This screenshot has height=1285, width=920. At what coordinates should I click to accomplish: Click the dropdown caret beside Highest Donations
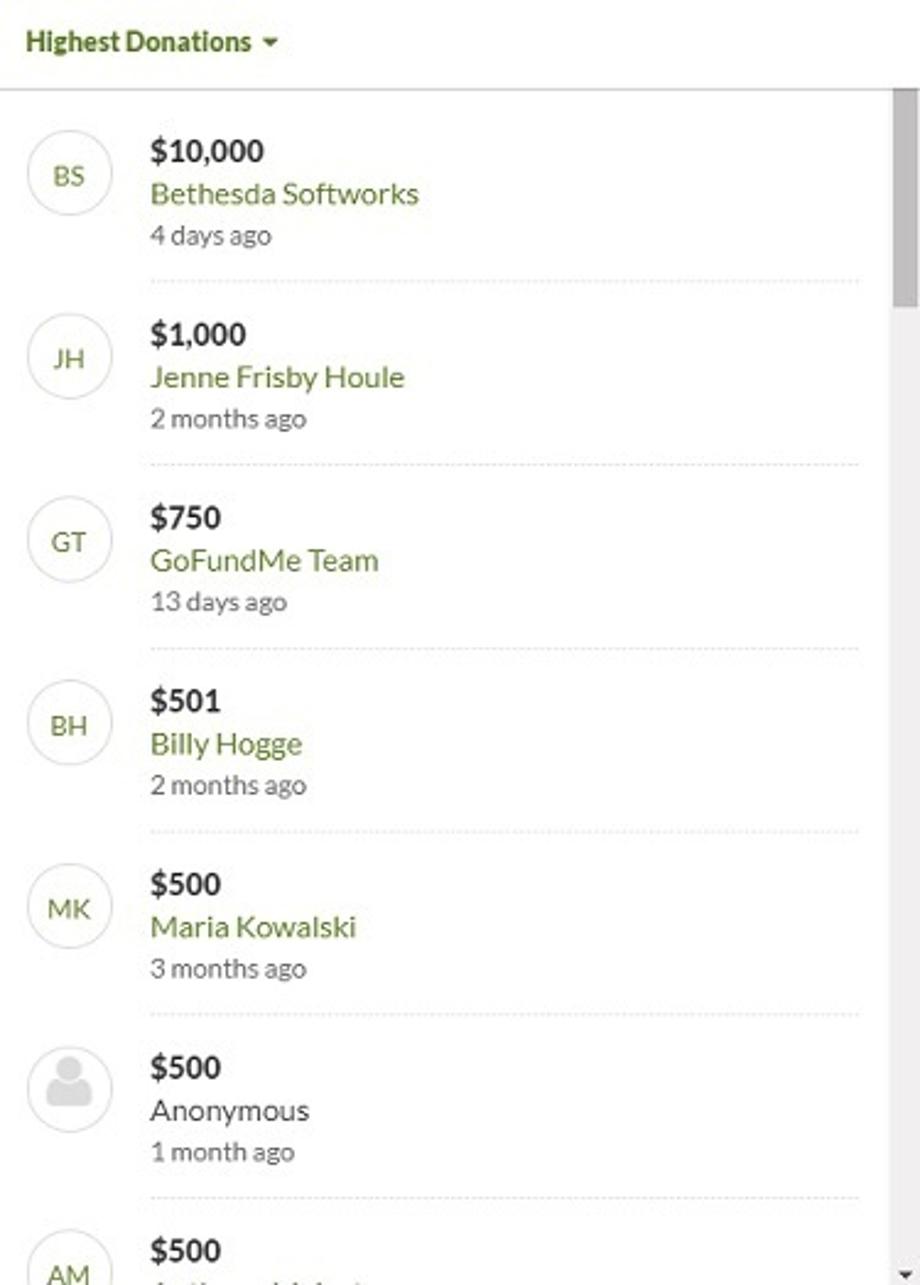(x=270, y=43)
